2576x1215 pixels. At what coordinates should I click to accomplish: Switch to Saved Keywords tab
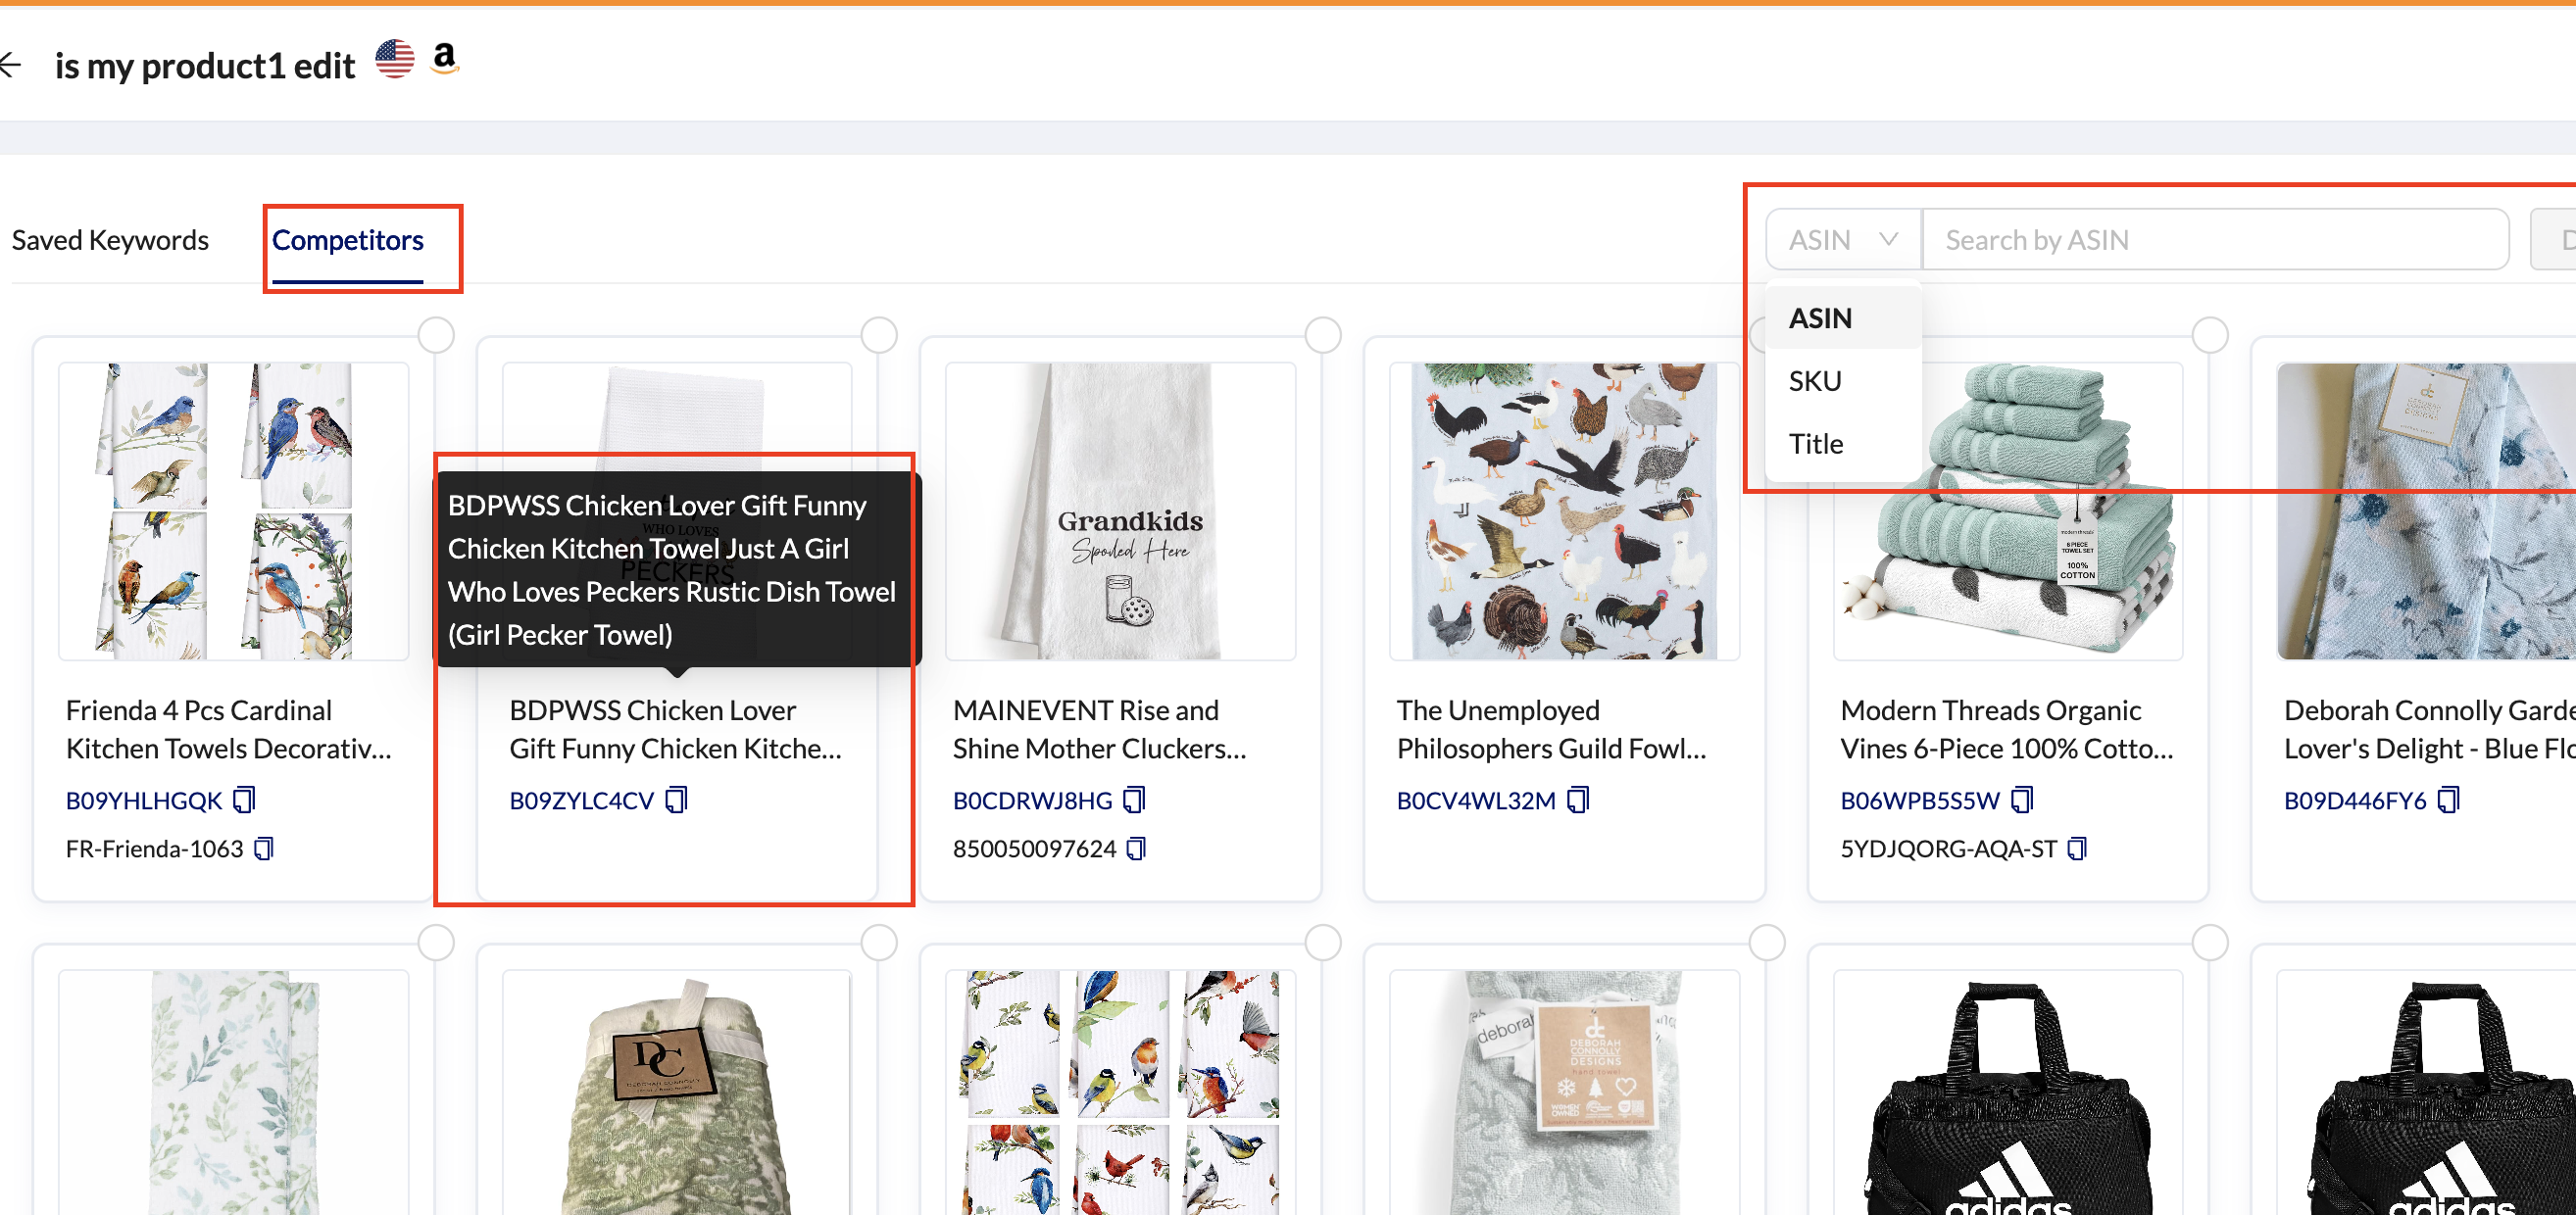click(110, 240)
